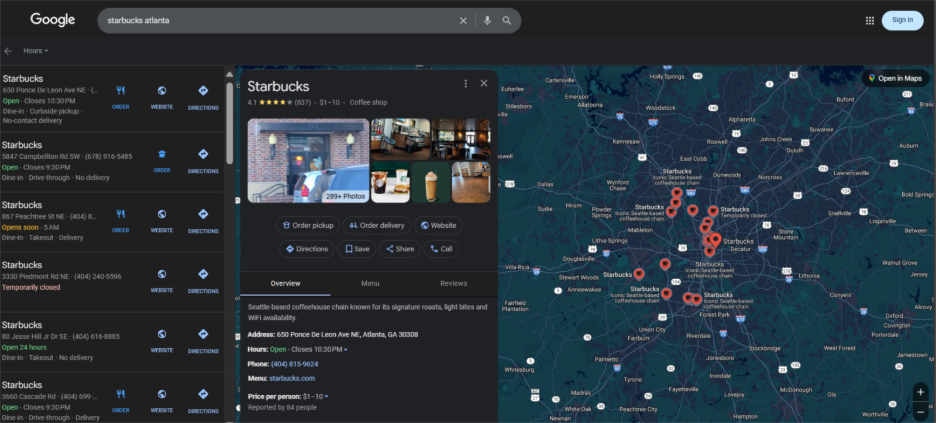Click Reported by 84 people text

tap(282, 407)
